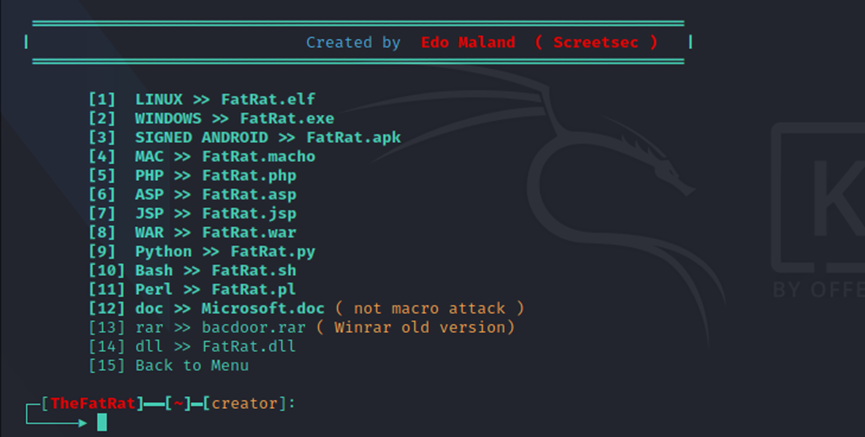This screenshot has height=437, width=865.
Task: Click the LINUX FatRat.elf menu option
Action: 201,99
